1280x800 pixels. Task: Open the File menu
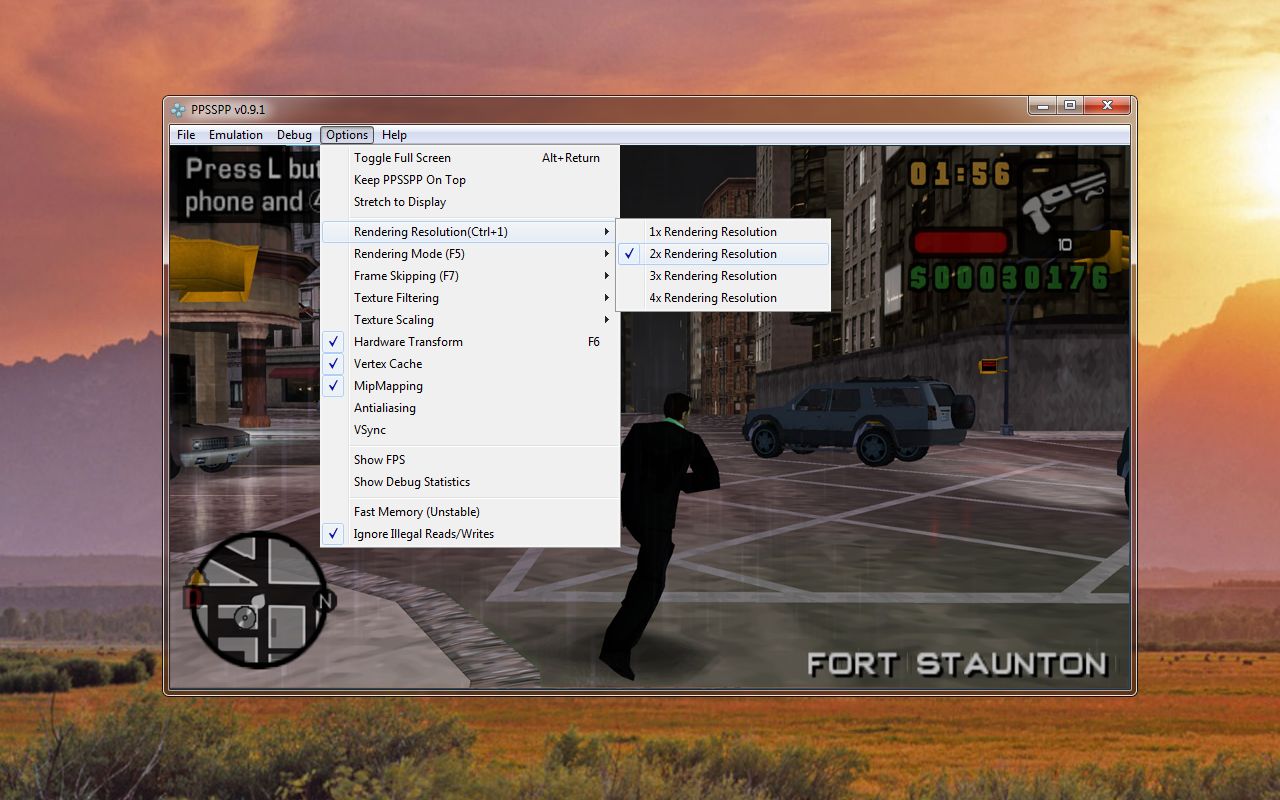pyautogui.click(x=186, y=135)
